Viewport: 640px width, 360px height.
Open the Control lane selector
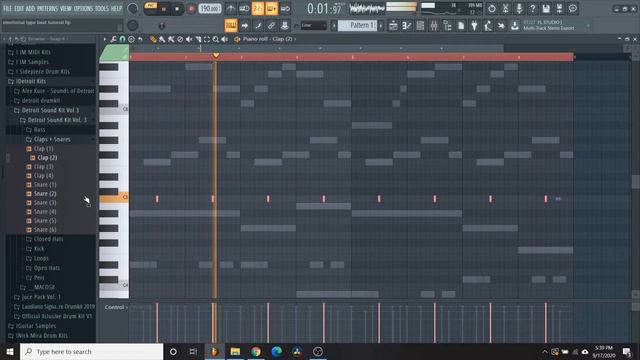pos(116,307)
